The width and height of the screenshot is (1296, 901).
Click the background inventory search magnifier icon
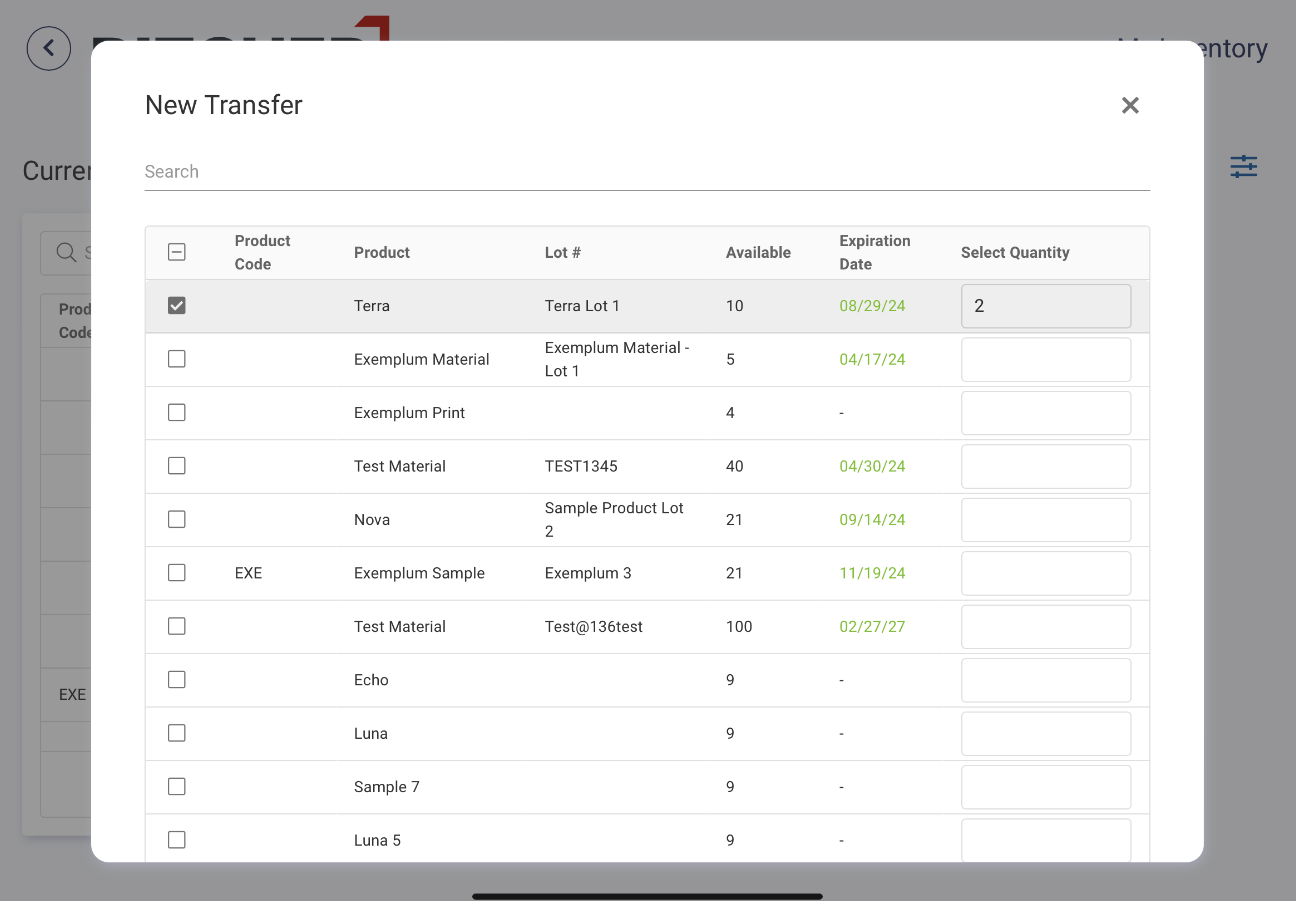66,253
